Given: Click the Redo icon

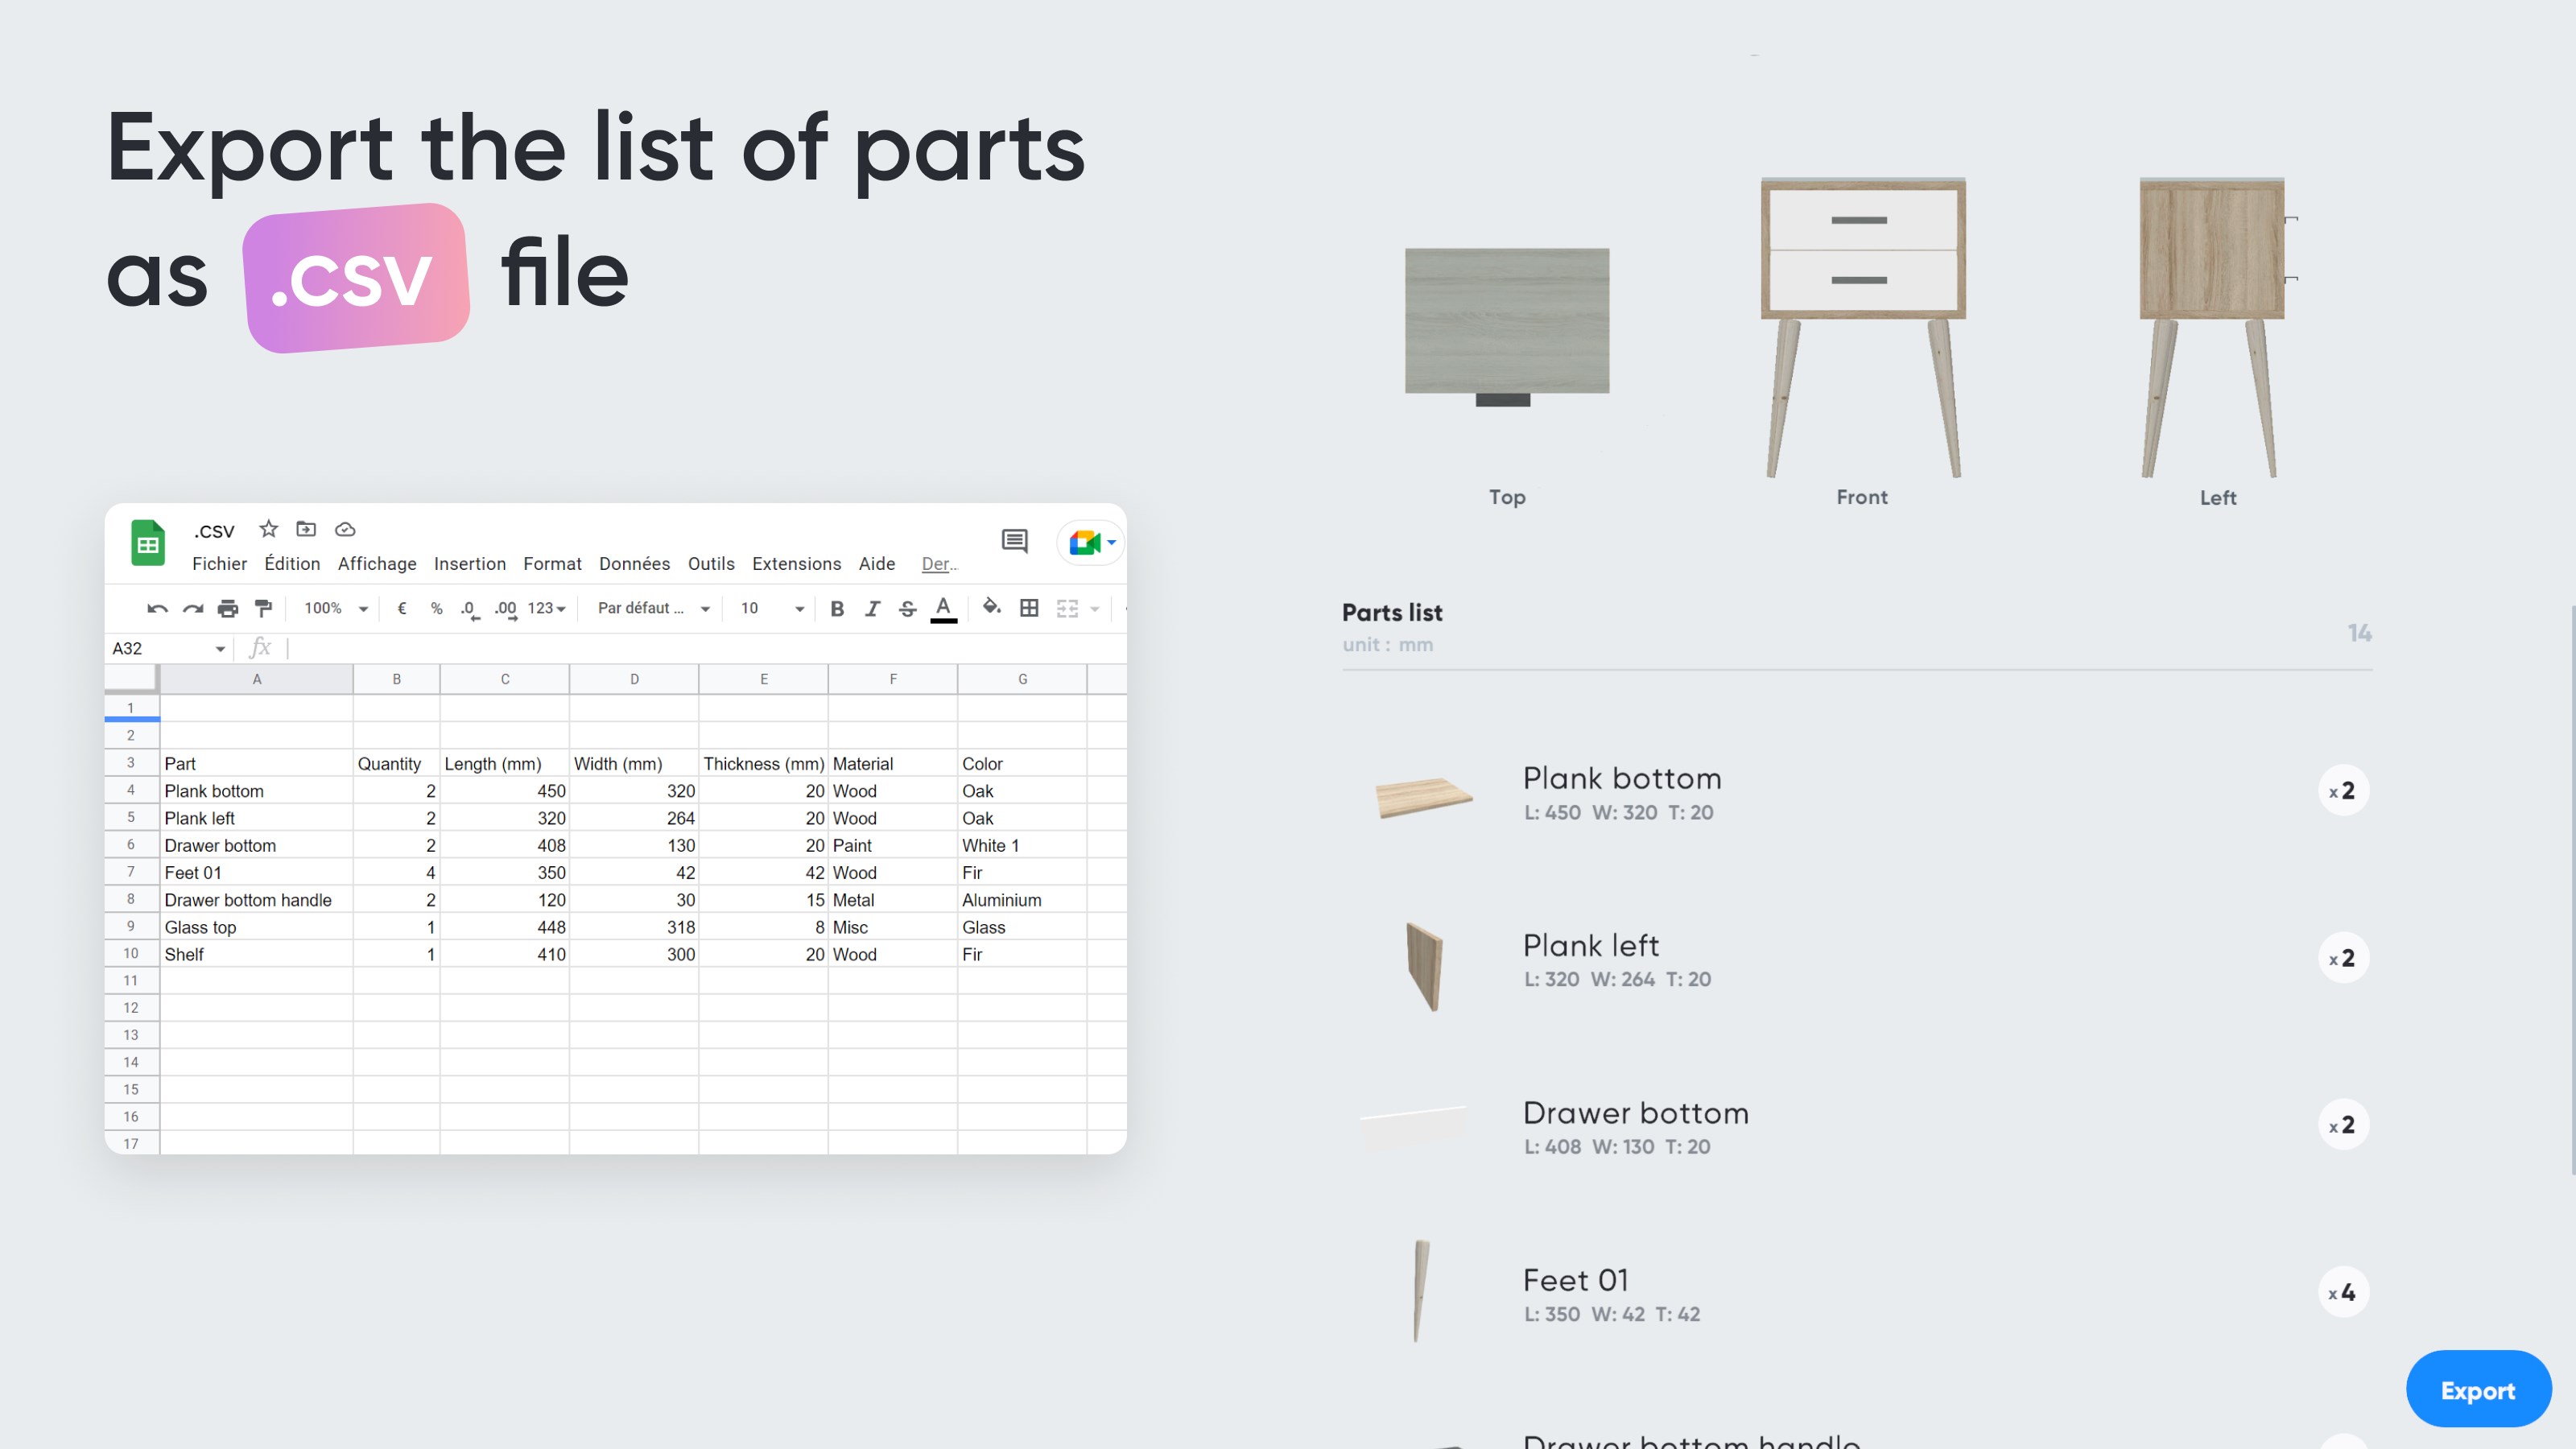Looking at the screenshot, I should tap(192, 608).
